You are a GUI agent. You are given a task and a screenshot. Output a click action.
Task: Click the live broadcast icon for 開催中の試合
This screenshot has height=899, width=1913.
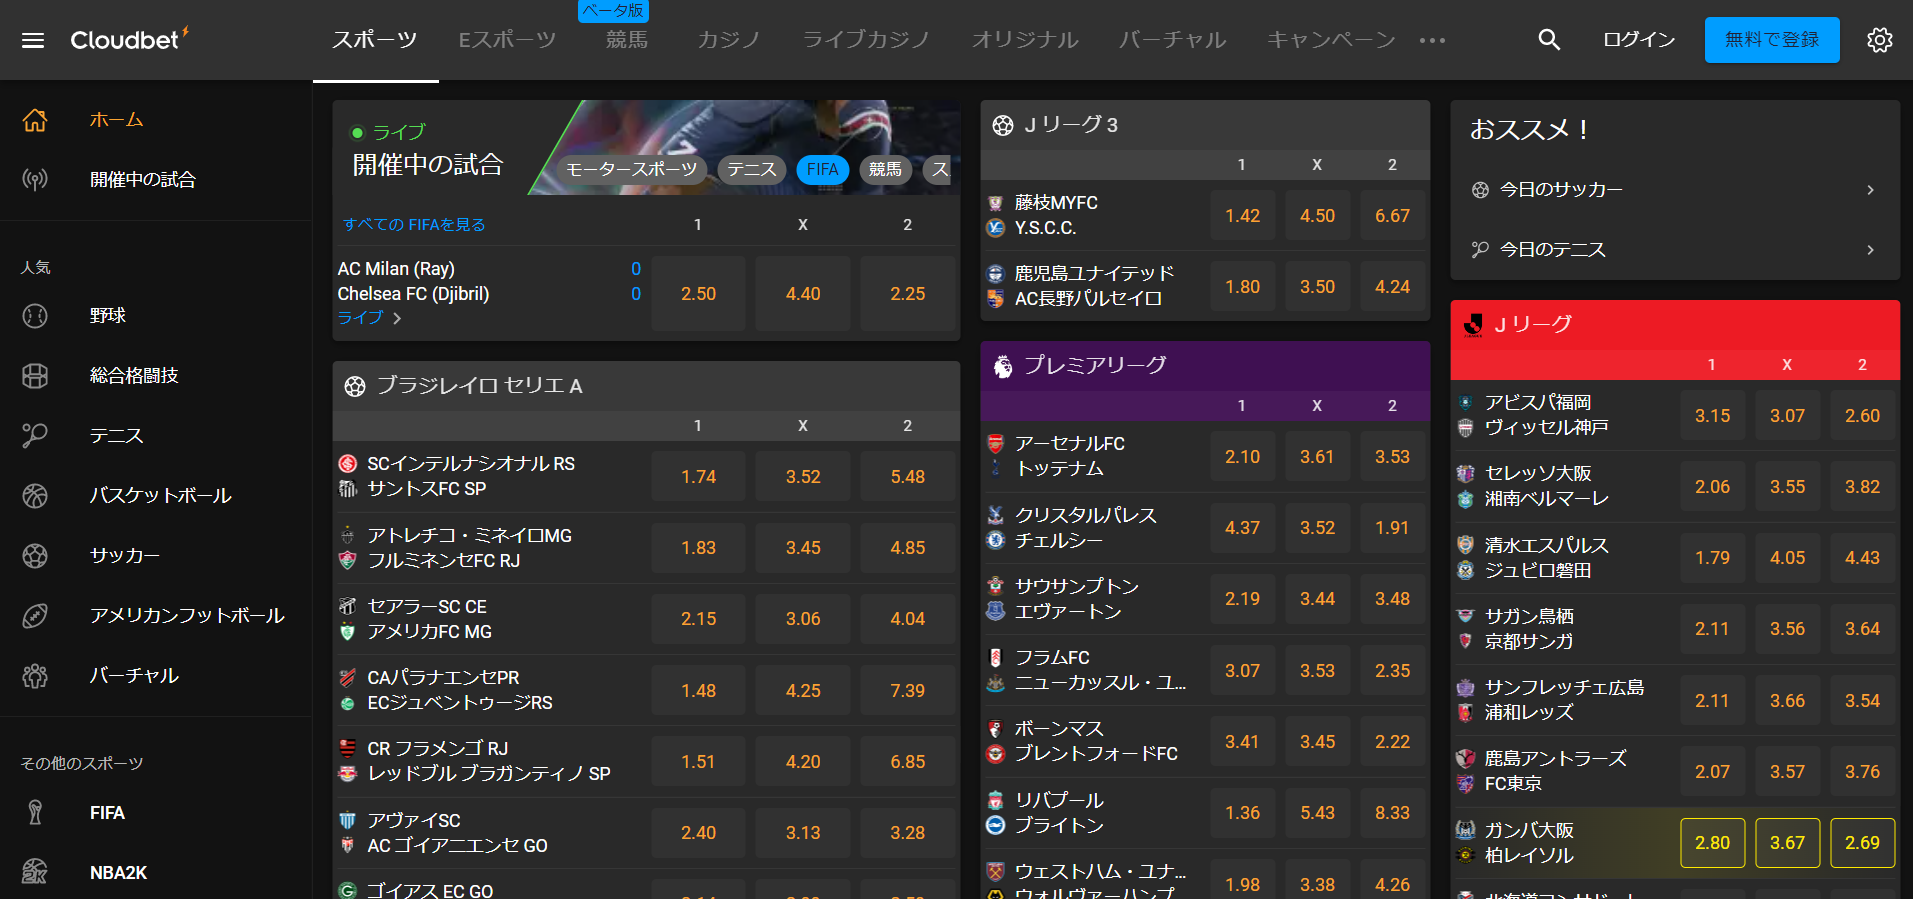pyautogui.click(x=35, y=180)
